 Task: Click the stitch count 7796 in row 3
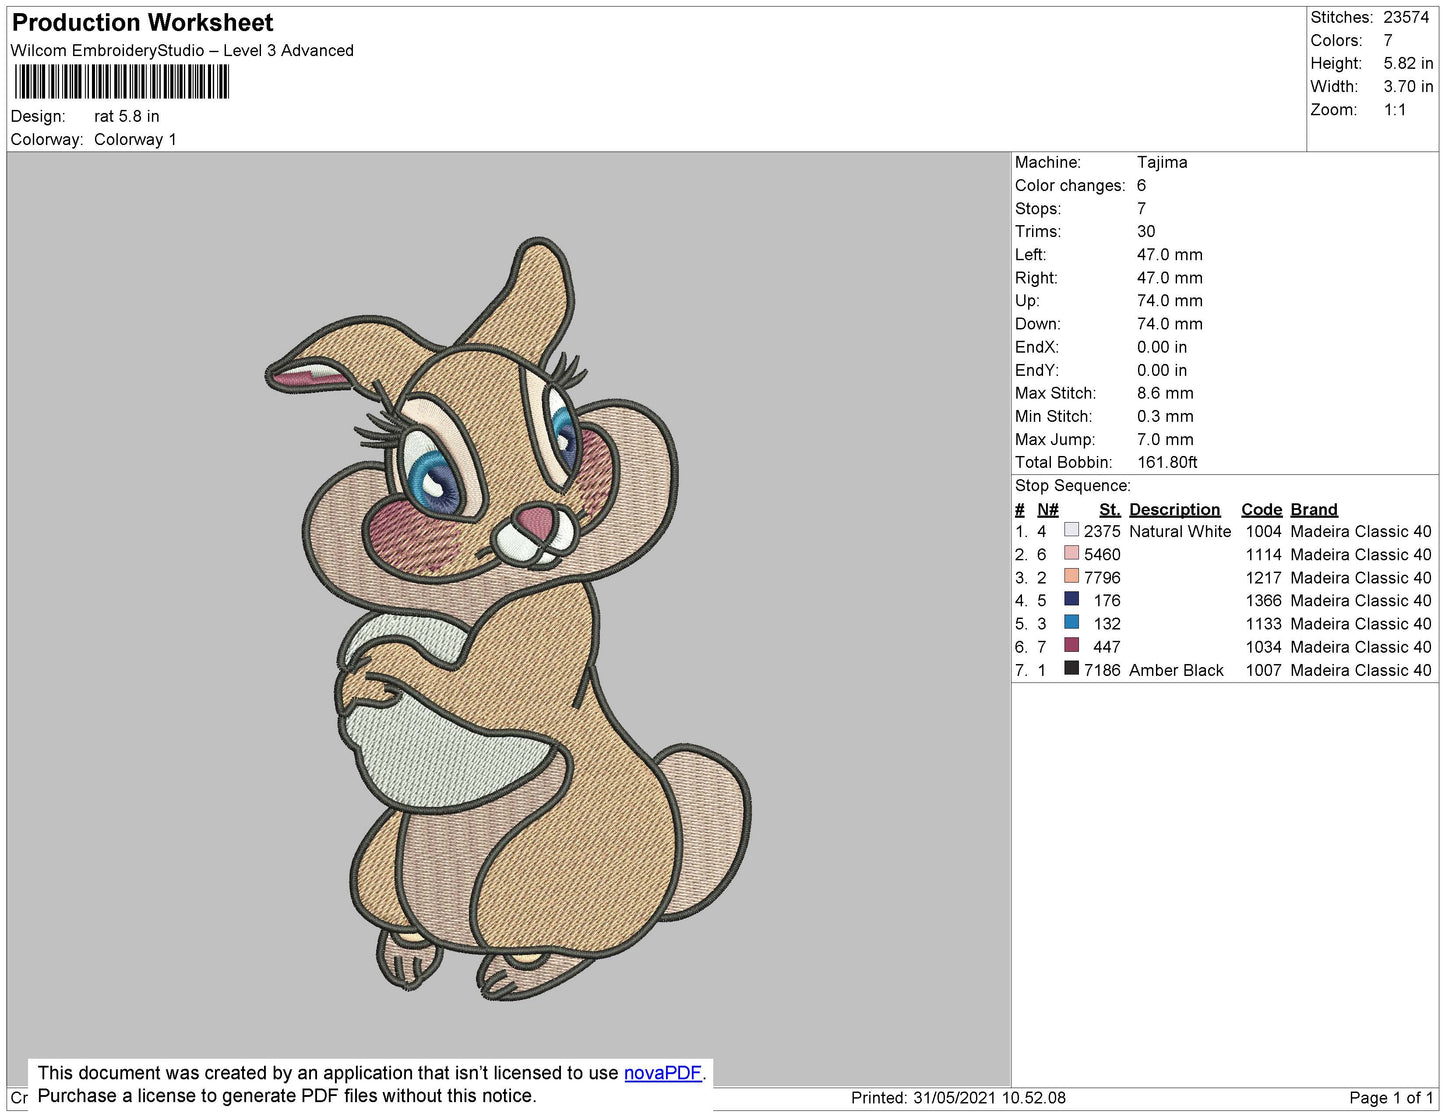tap(1102, 578)
